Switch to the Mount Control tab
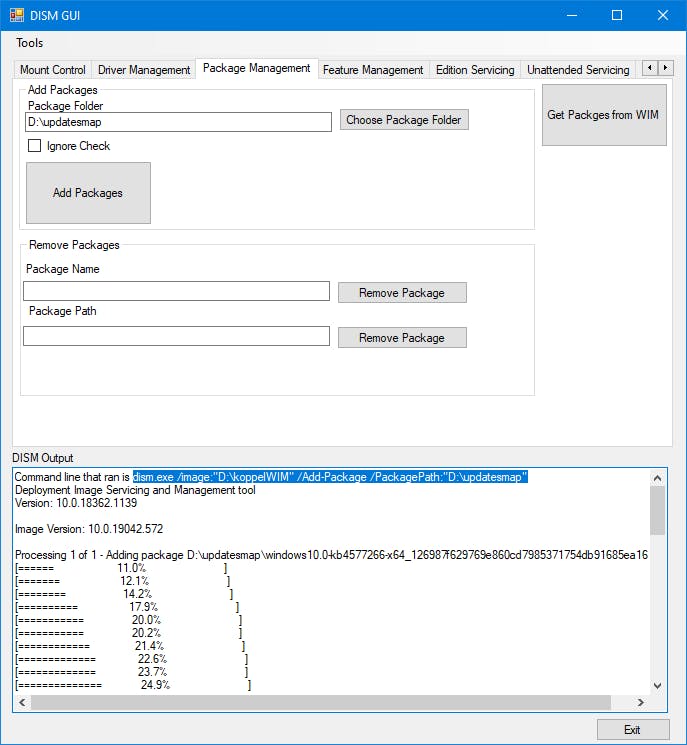 (52, 70)
